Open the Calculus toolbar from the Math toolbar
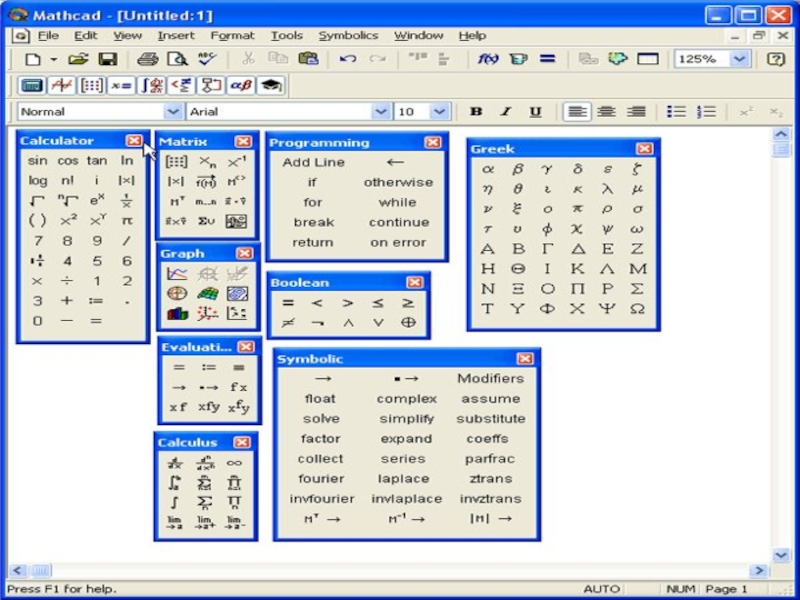Image resolution: width=800 pixels, height=600 pixels. [x=152, y=86]
